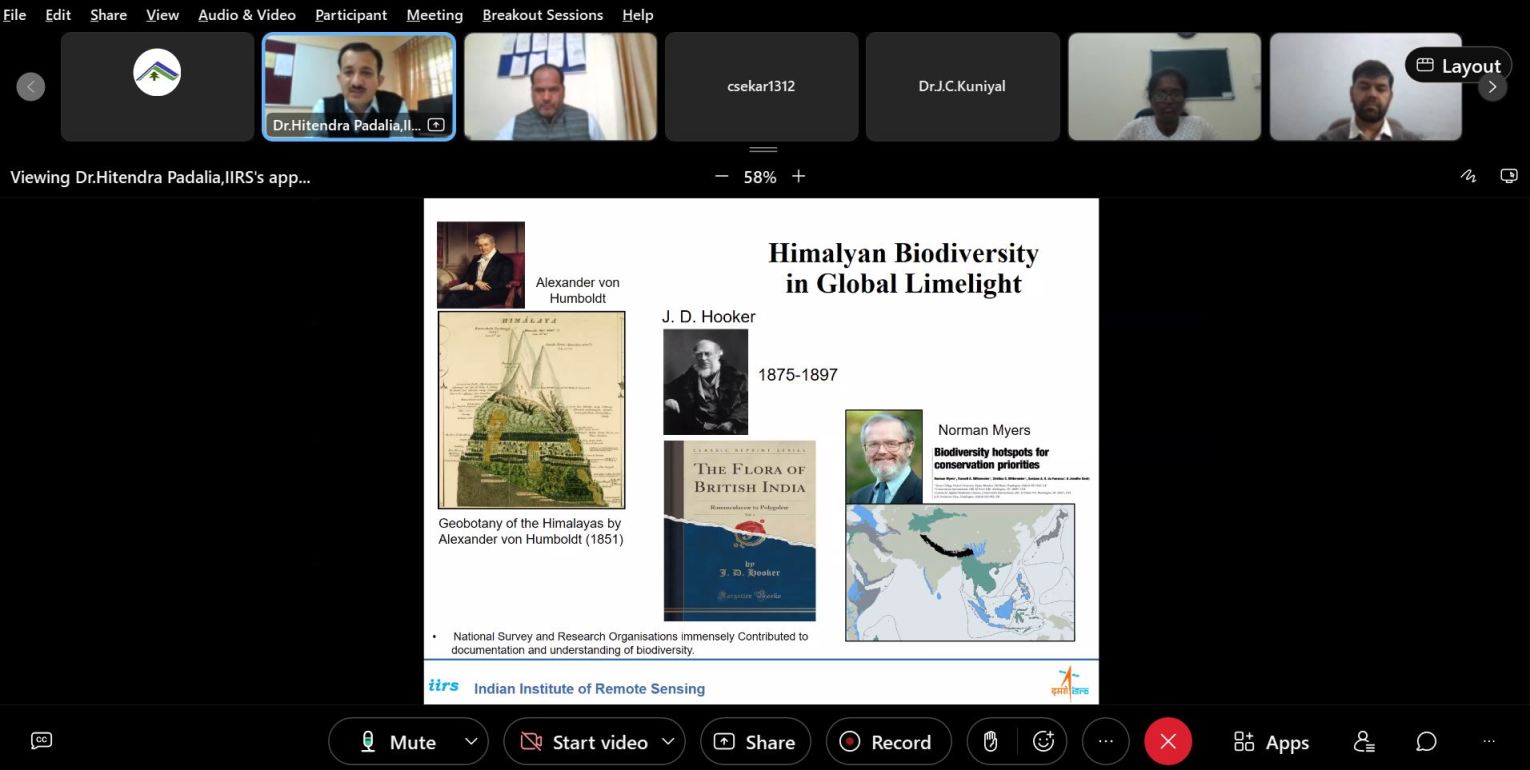Open the chat bubble icon

pyautogui.click(x=1426, y=741)
